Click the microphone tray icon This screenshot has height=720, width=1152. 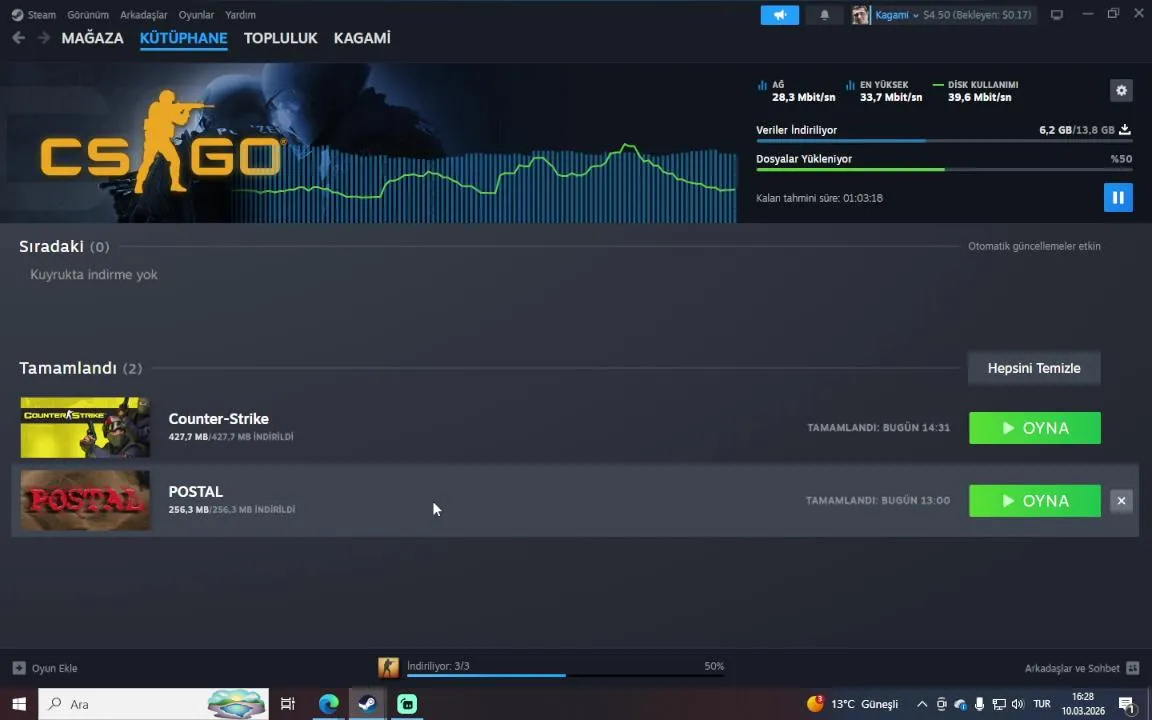tap(979, 704)
